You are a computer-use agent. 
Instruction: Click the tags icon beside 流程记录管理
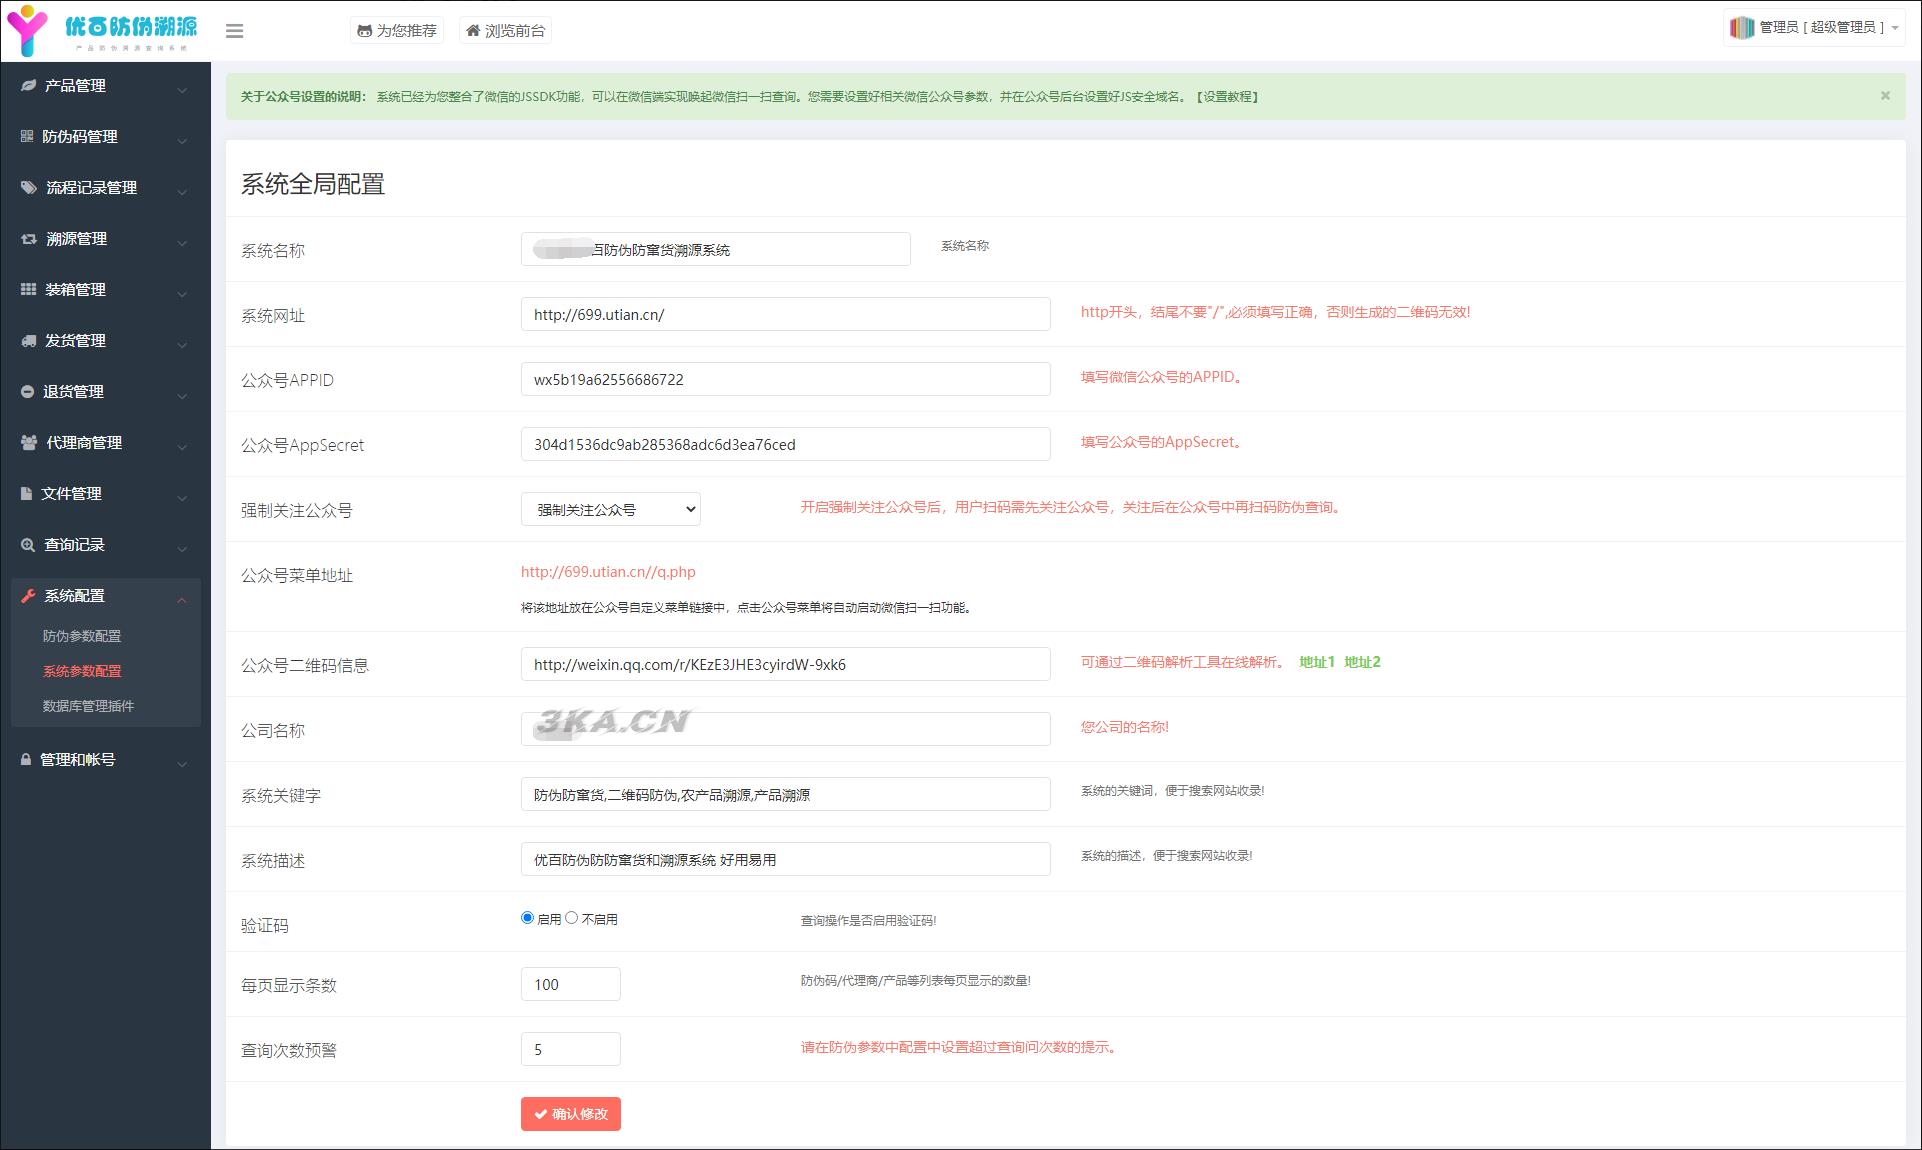point(29,188)
